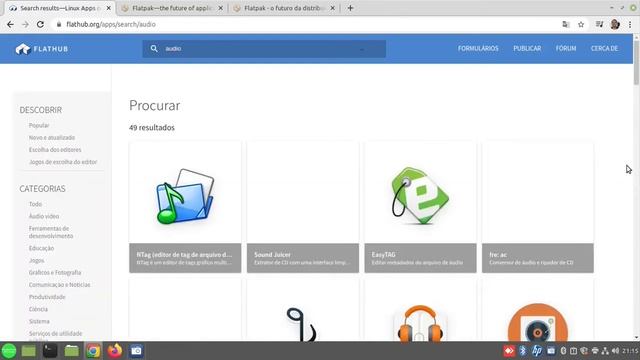The height and width of the screenshot is (360, 640).
Task: Open a new browser tab
Action: [350, 8]
